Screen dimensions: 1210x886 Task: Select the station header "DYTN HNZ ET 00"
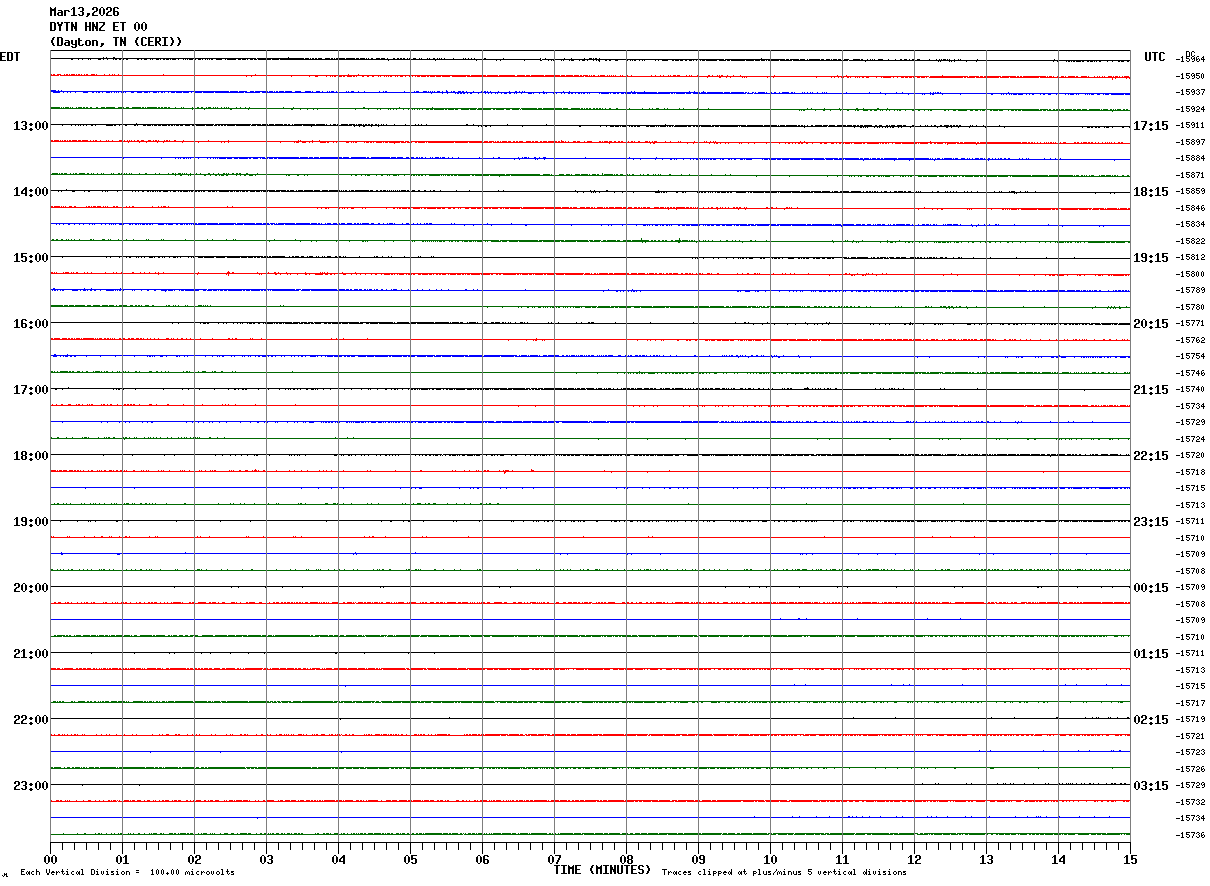click(98, 27)
